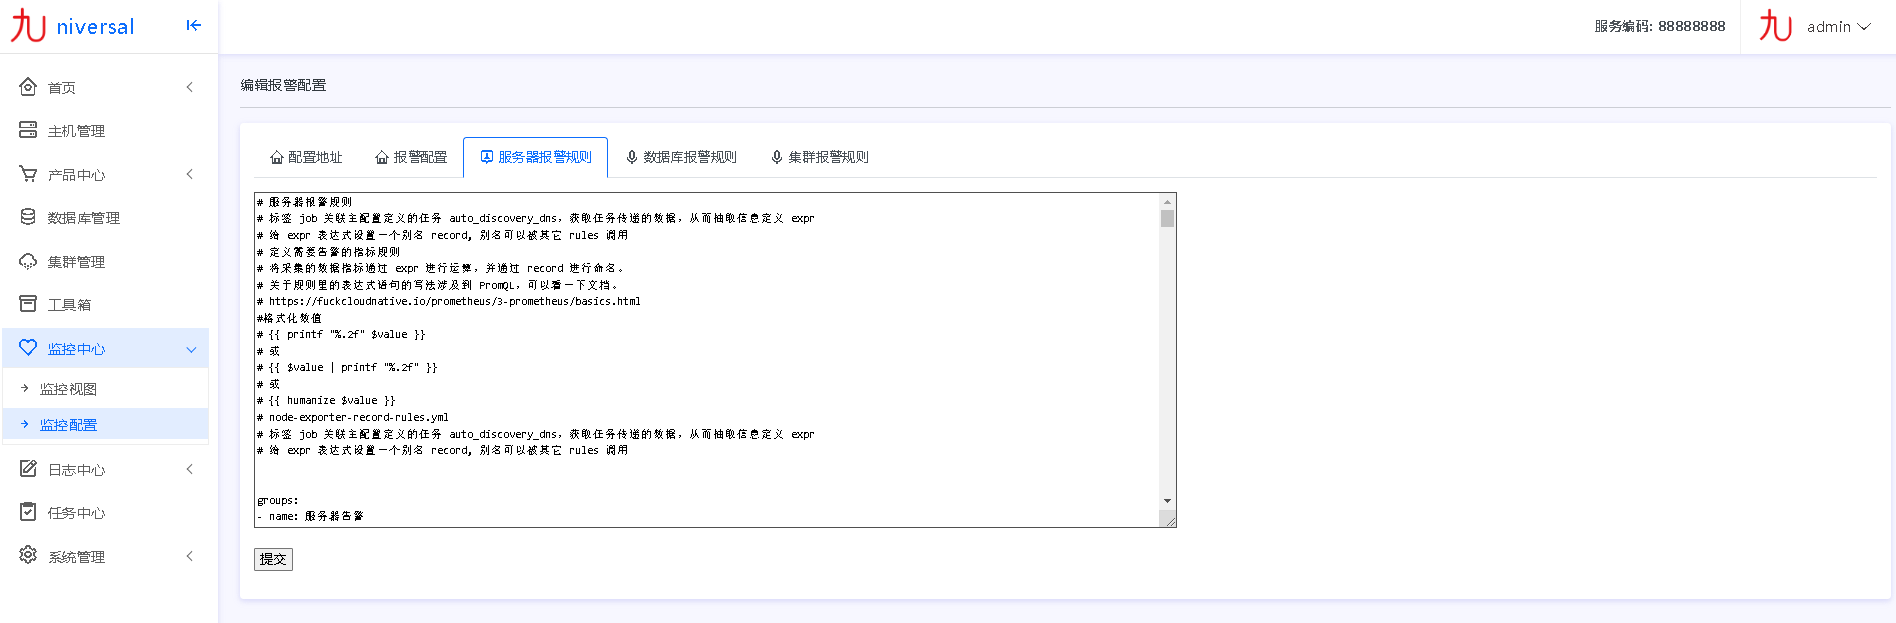
Task: Click the 'humanize $value' line
Action: click(x=326, y=400)
